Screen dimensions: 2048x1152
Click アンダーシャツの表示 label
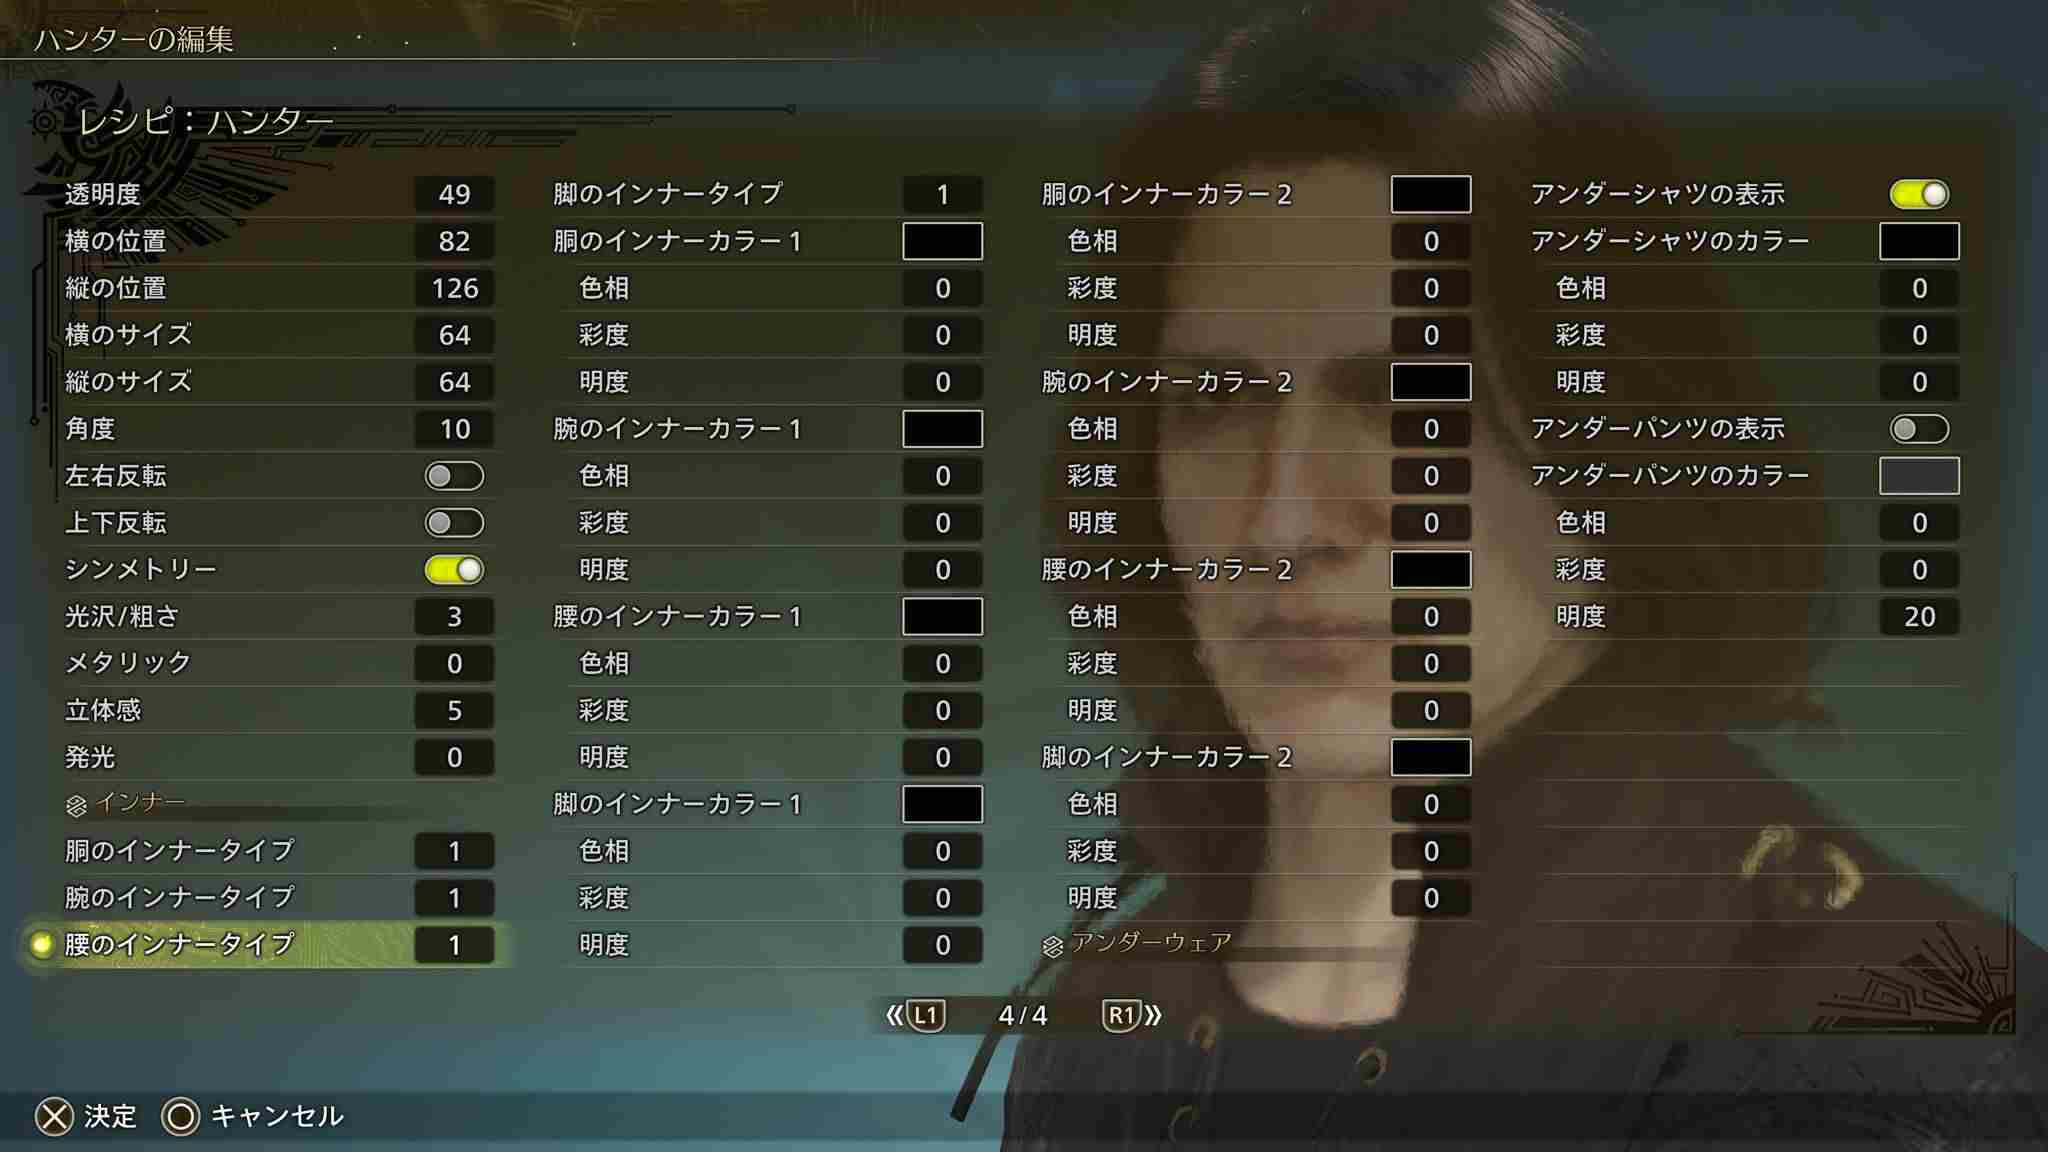coord(1657,194)
